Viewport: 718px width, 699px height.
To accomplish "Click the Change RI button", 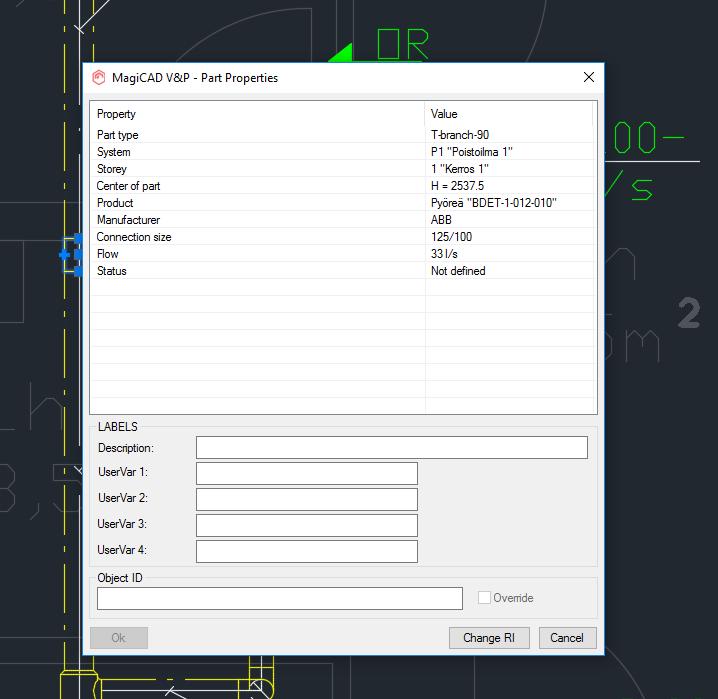I will point(489,638).
